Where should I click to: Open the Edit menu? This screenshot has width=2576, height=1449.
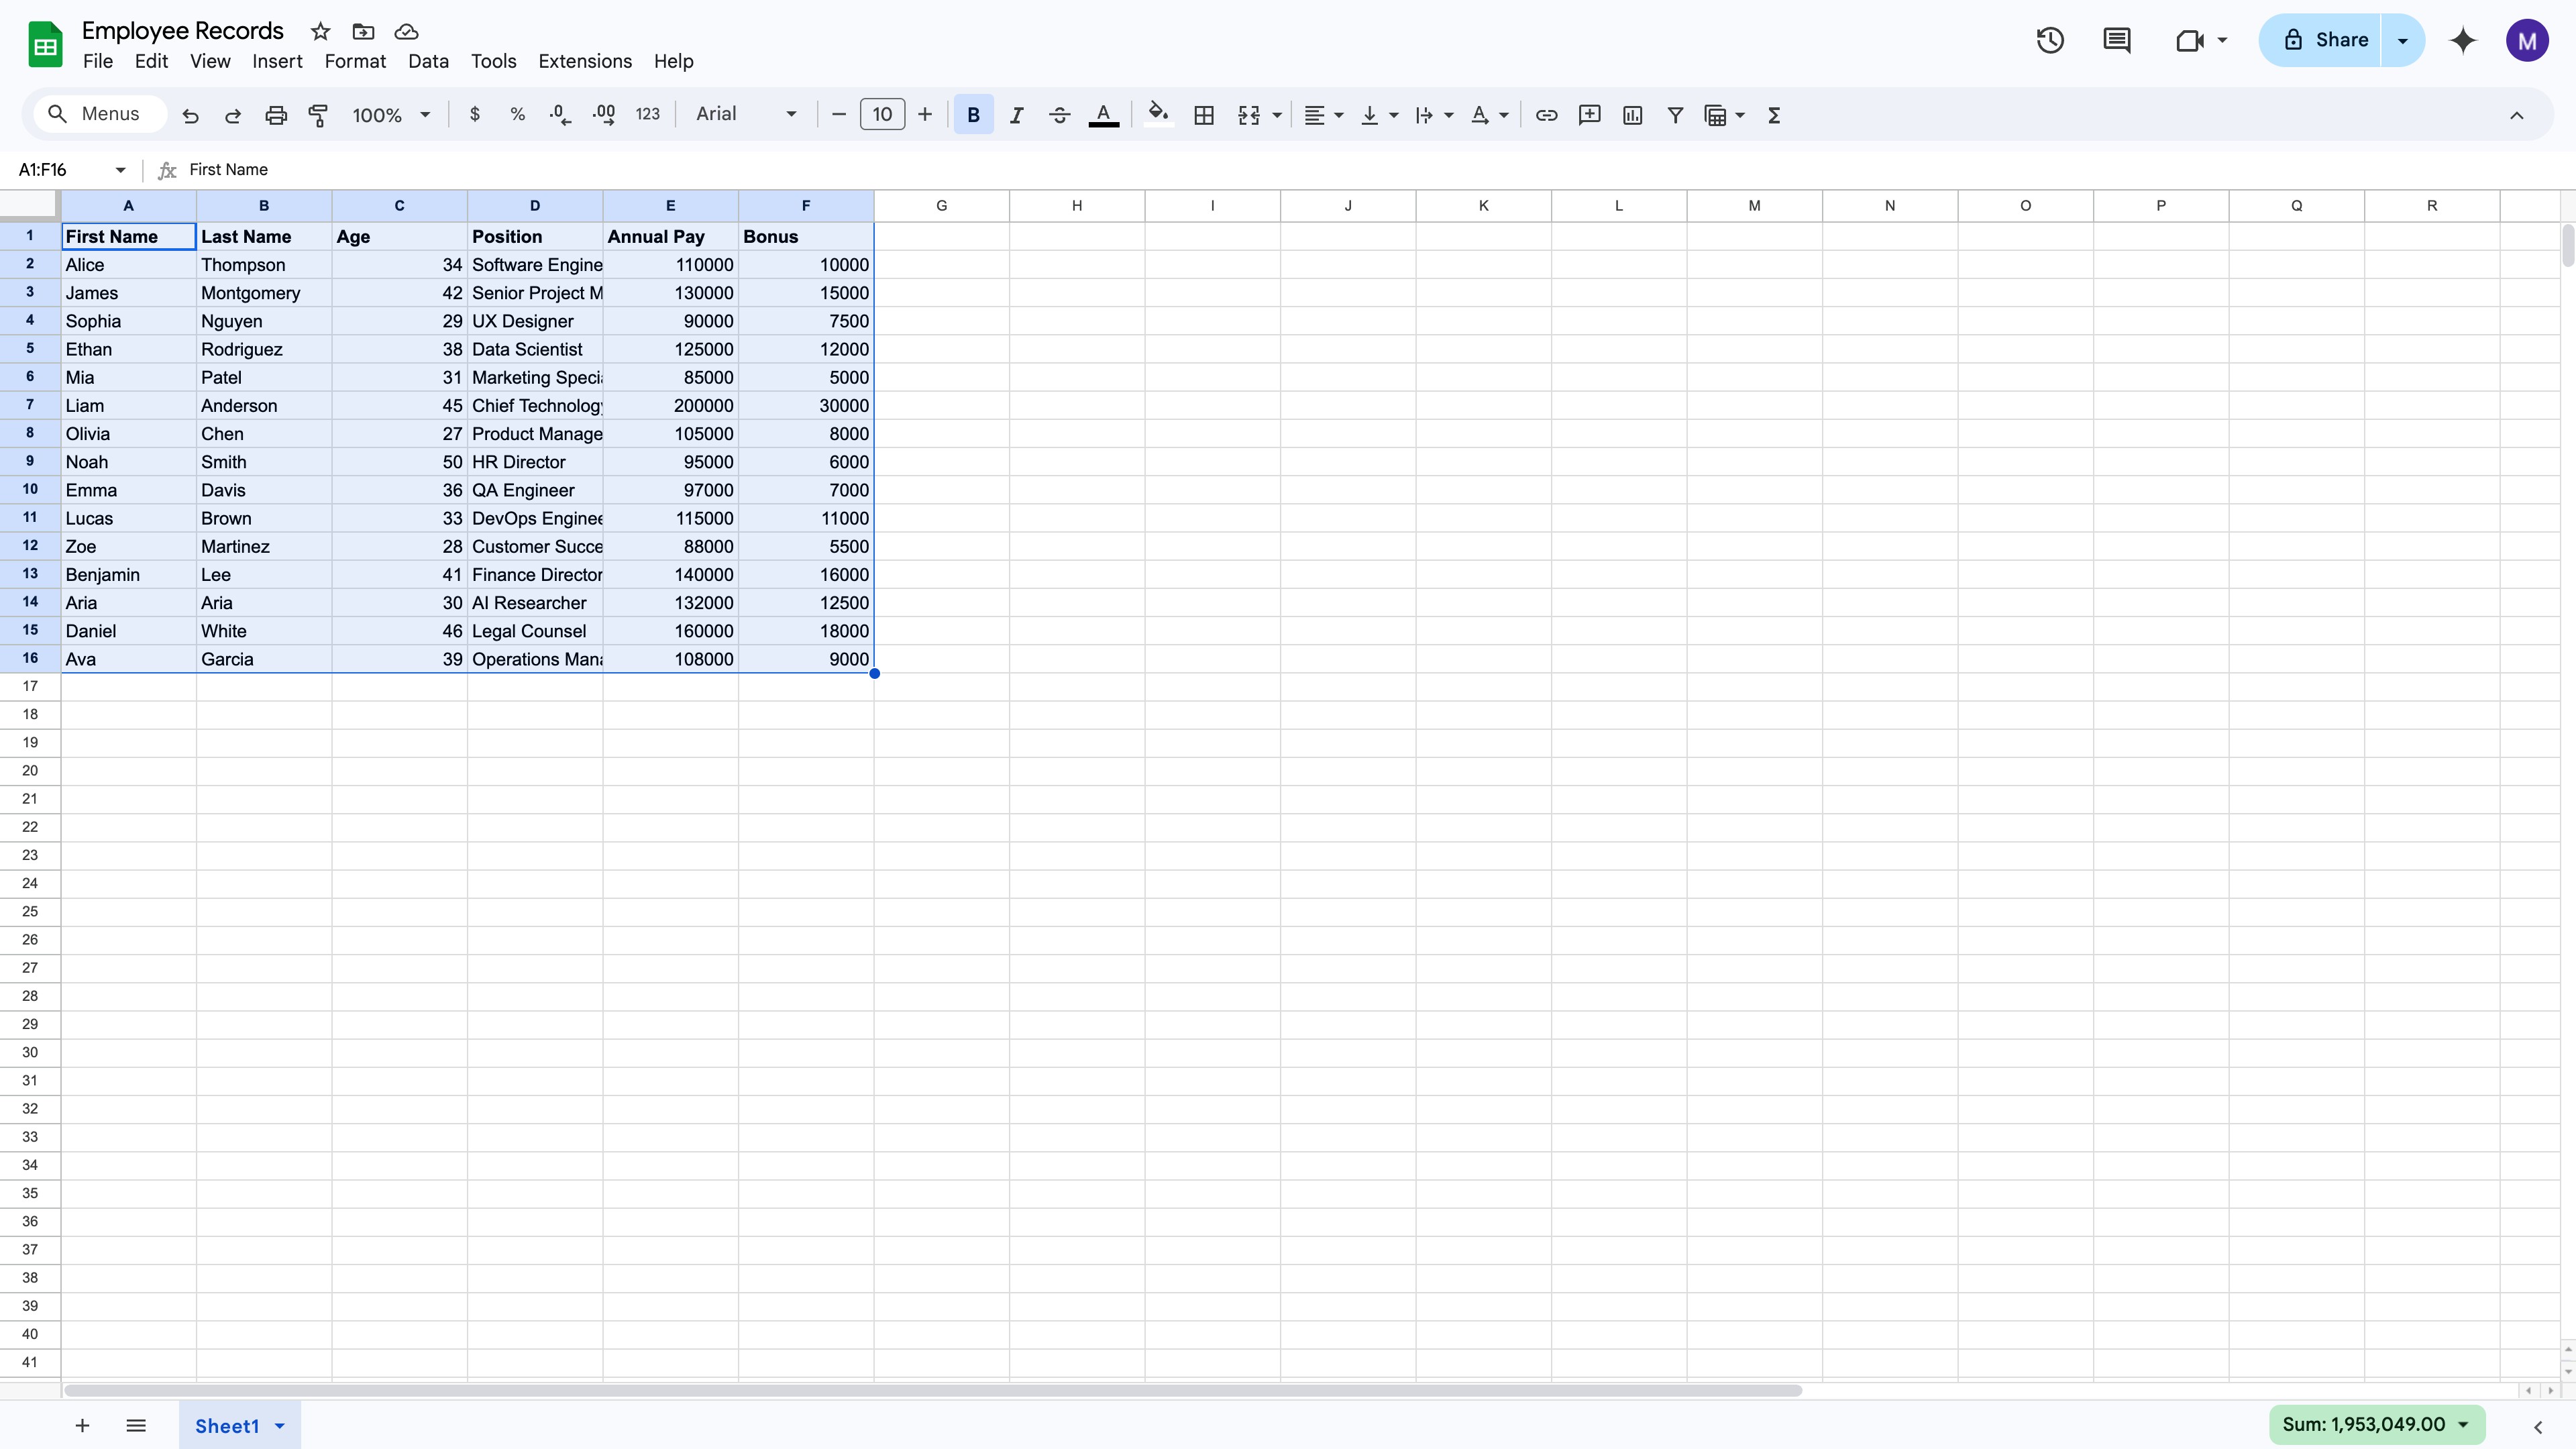(x=151, y=61)
